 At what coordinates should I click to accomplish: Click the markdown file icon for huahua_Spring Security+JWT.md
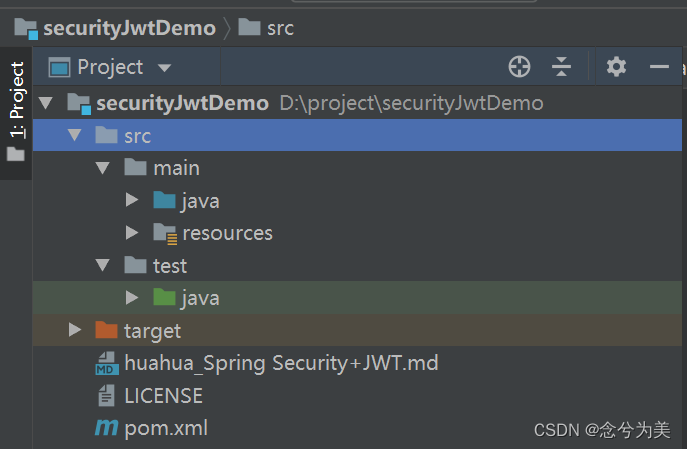pyautogui.click(x=107, y=363)
